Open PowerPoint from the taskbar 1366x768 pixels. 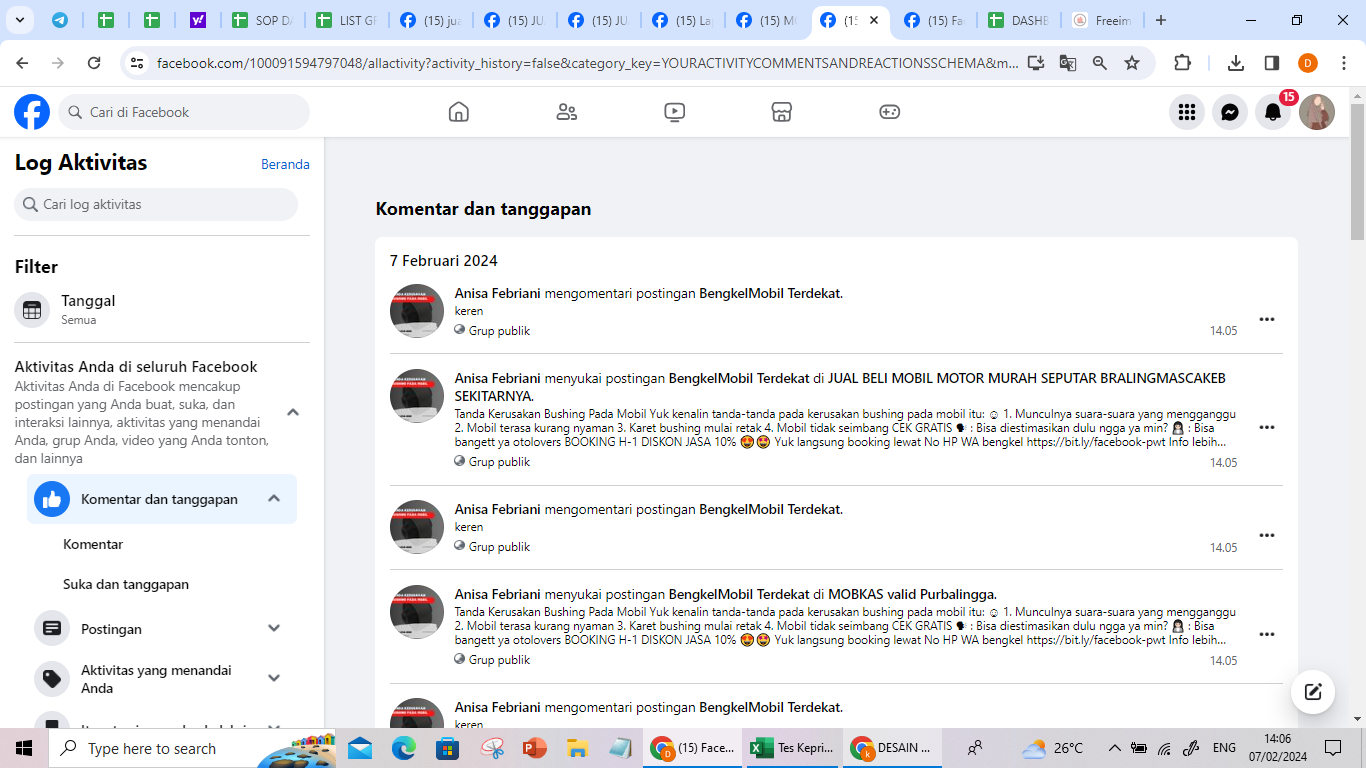click(535, 748)
